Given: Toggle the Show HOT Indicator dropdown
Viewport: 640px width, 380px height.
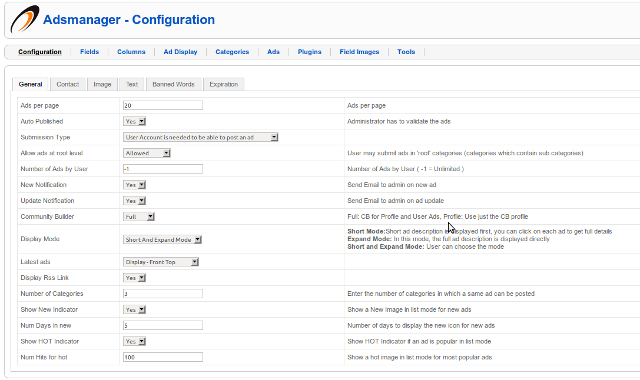Looking at the screenshot, I should point(134,341).
